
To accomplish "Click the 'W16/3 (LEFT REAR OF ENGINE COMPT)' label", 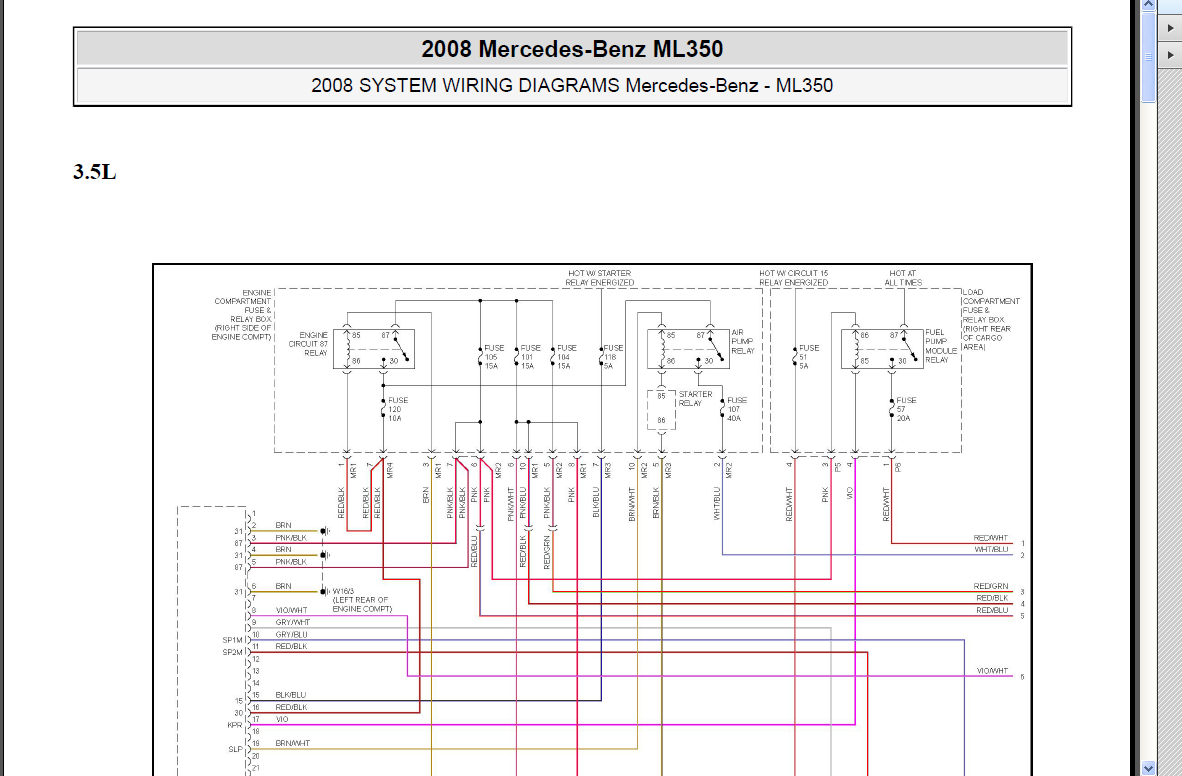I will point(362,600).
